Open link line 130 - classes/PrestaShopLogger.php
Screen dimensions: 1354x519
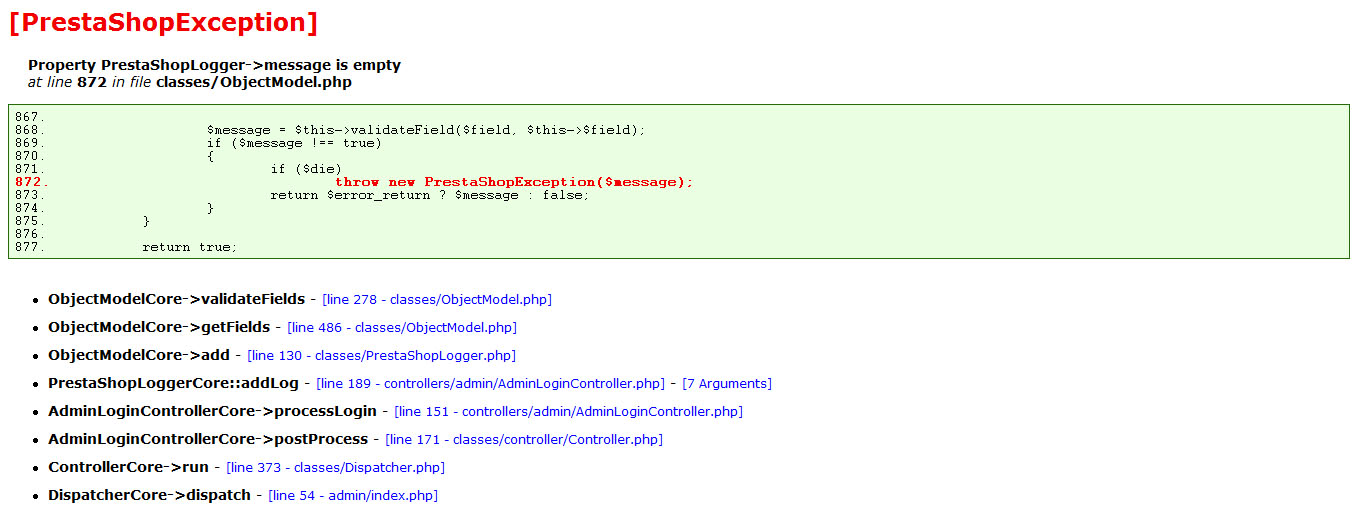click(382, 355)
